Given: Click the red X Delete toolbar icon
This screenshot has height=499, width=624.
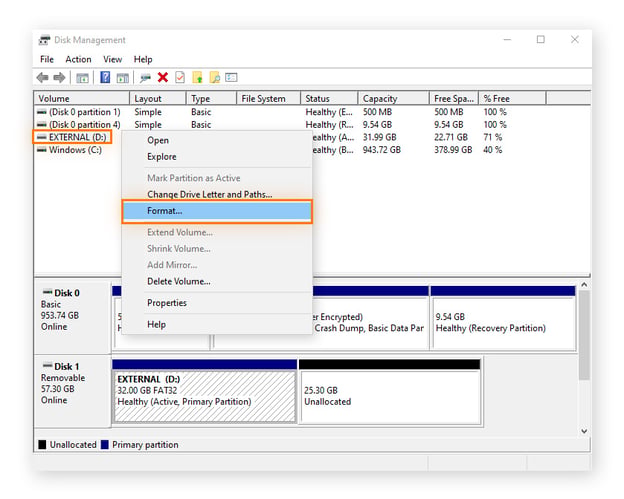Looking at the screenshot, I should 163,77.
